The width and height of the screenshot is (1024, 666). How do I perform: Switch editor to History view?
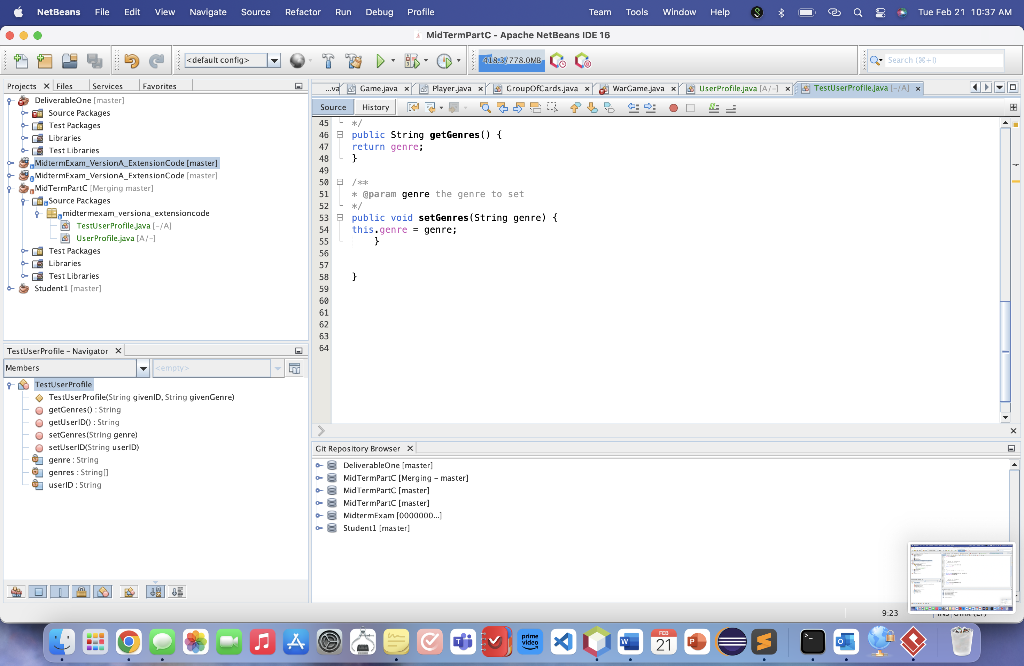375,107
